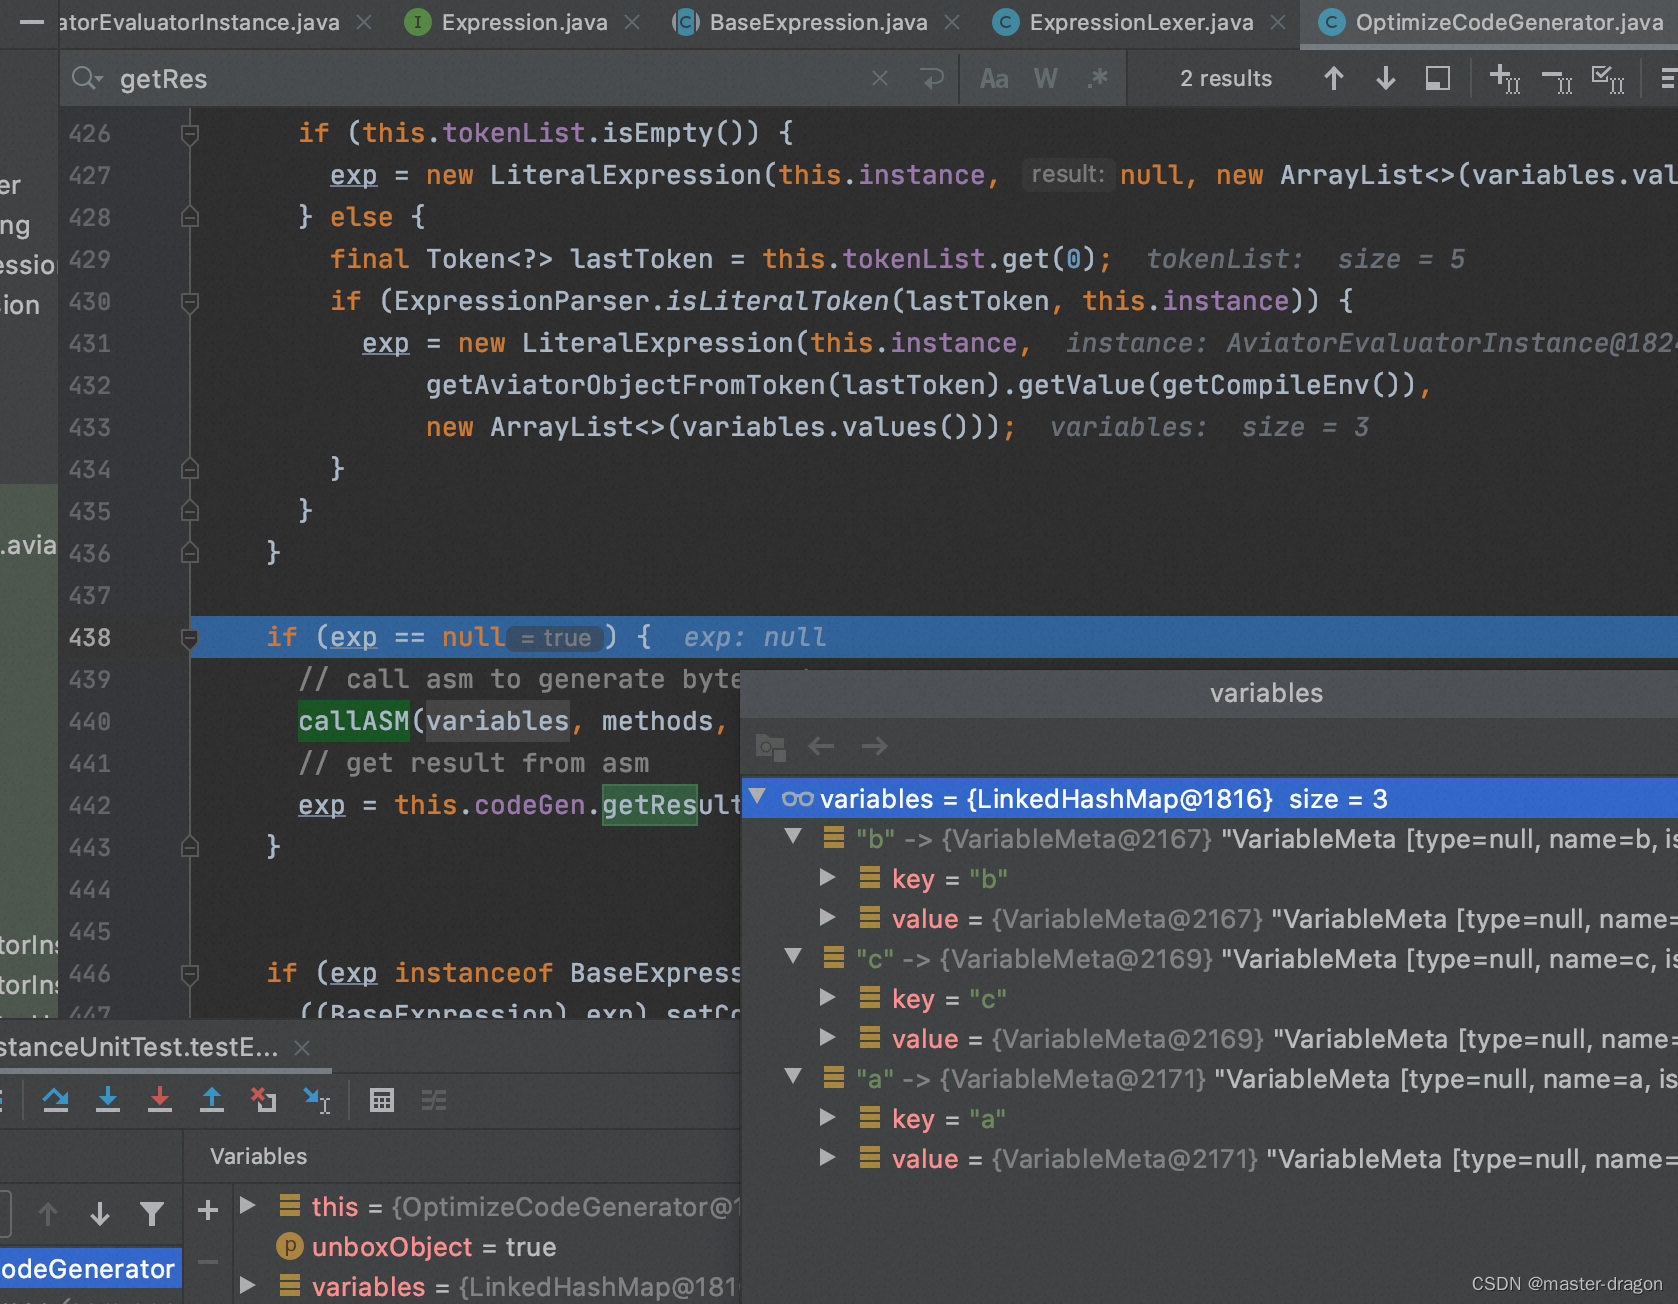Viewport: 1678px width, 1304px height.
Task: Collapse code block at line 430
Action: [x=190, y=301]
